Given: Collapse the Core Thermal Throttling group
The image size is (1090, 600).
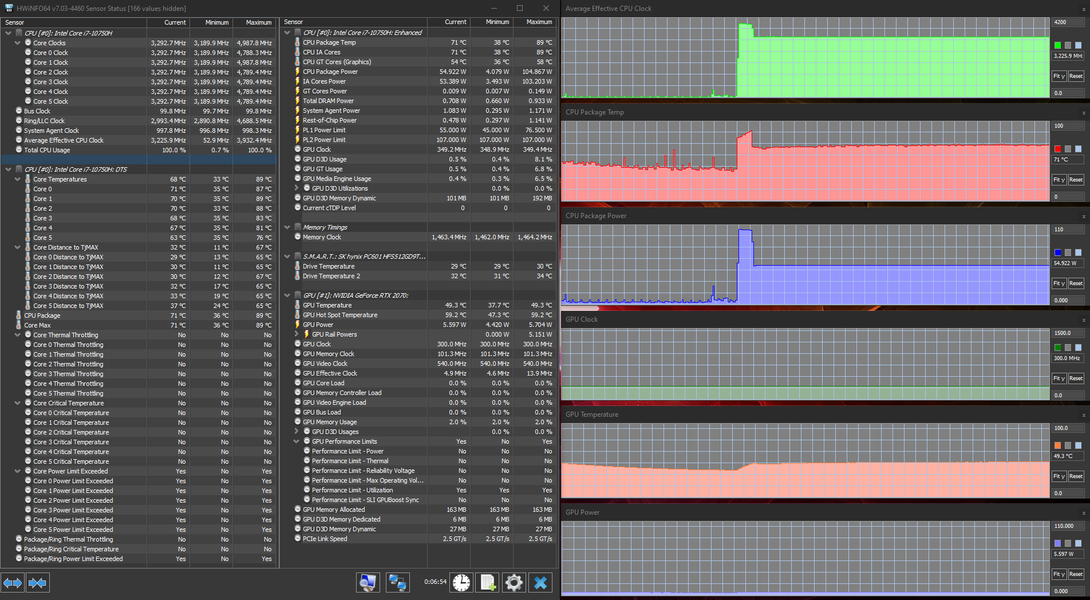Looking at the screenshot, I should 18,335.
